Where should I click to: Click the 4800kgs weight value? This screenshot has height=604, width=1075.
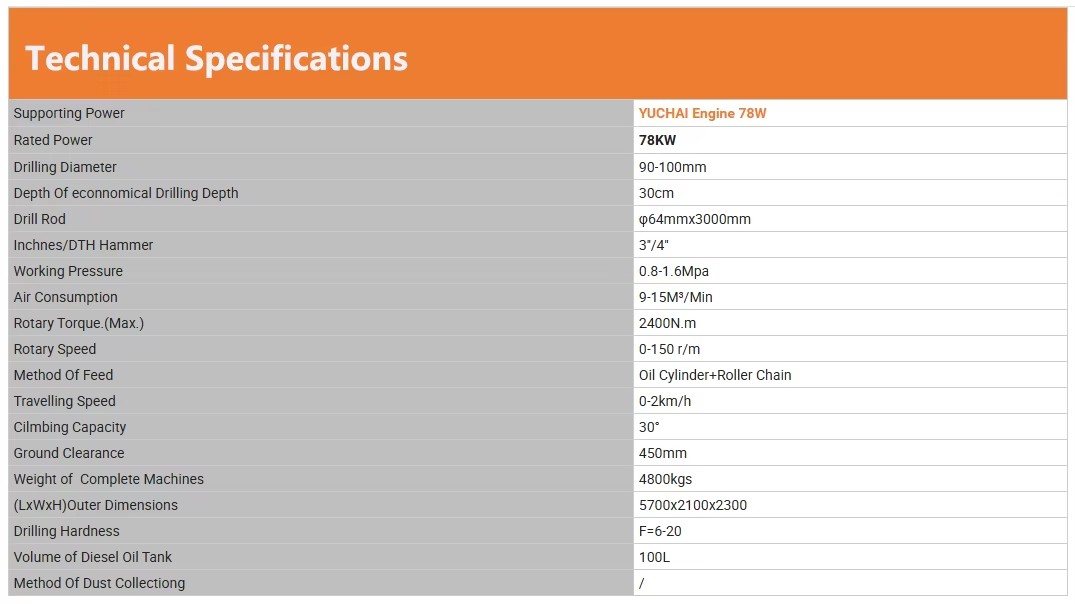coord(665,480)
